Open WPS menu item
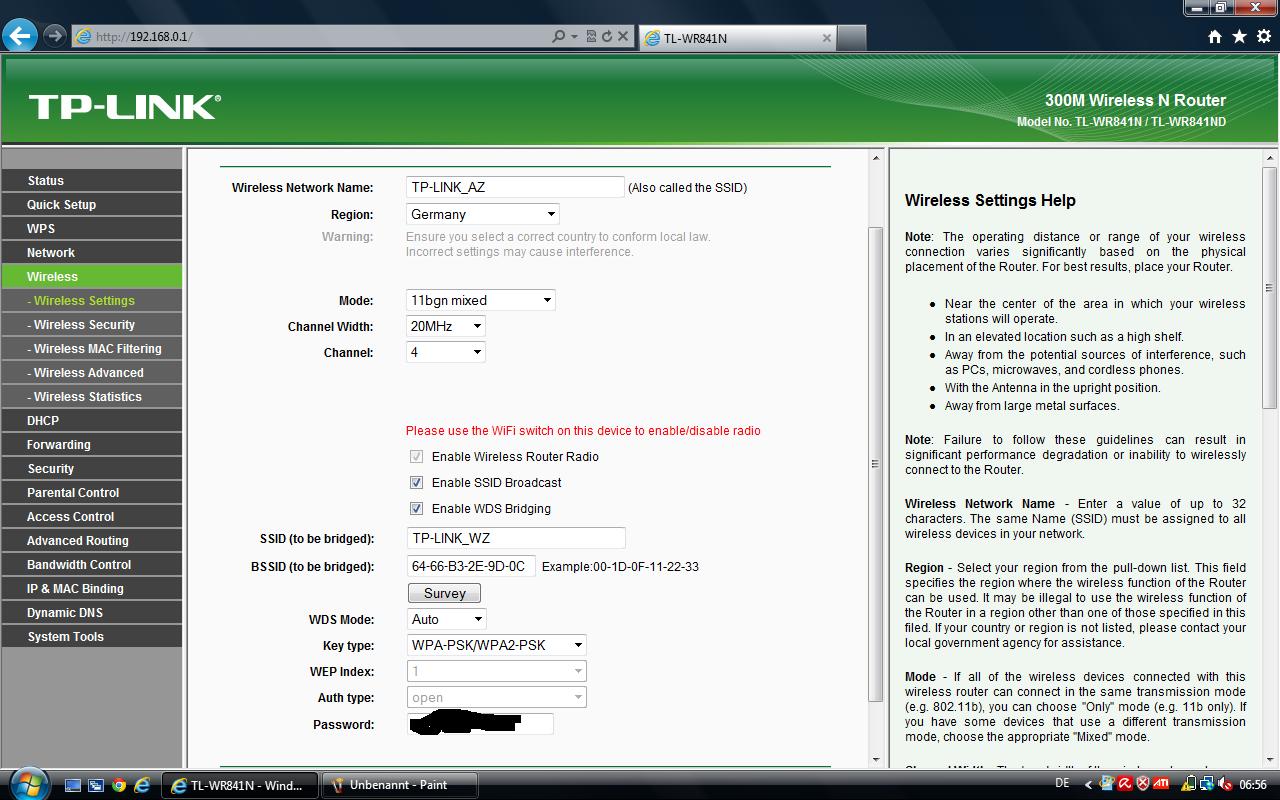 pos(92,229)
